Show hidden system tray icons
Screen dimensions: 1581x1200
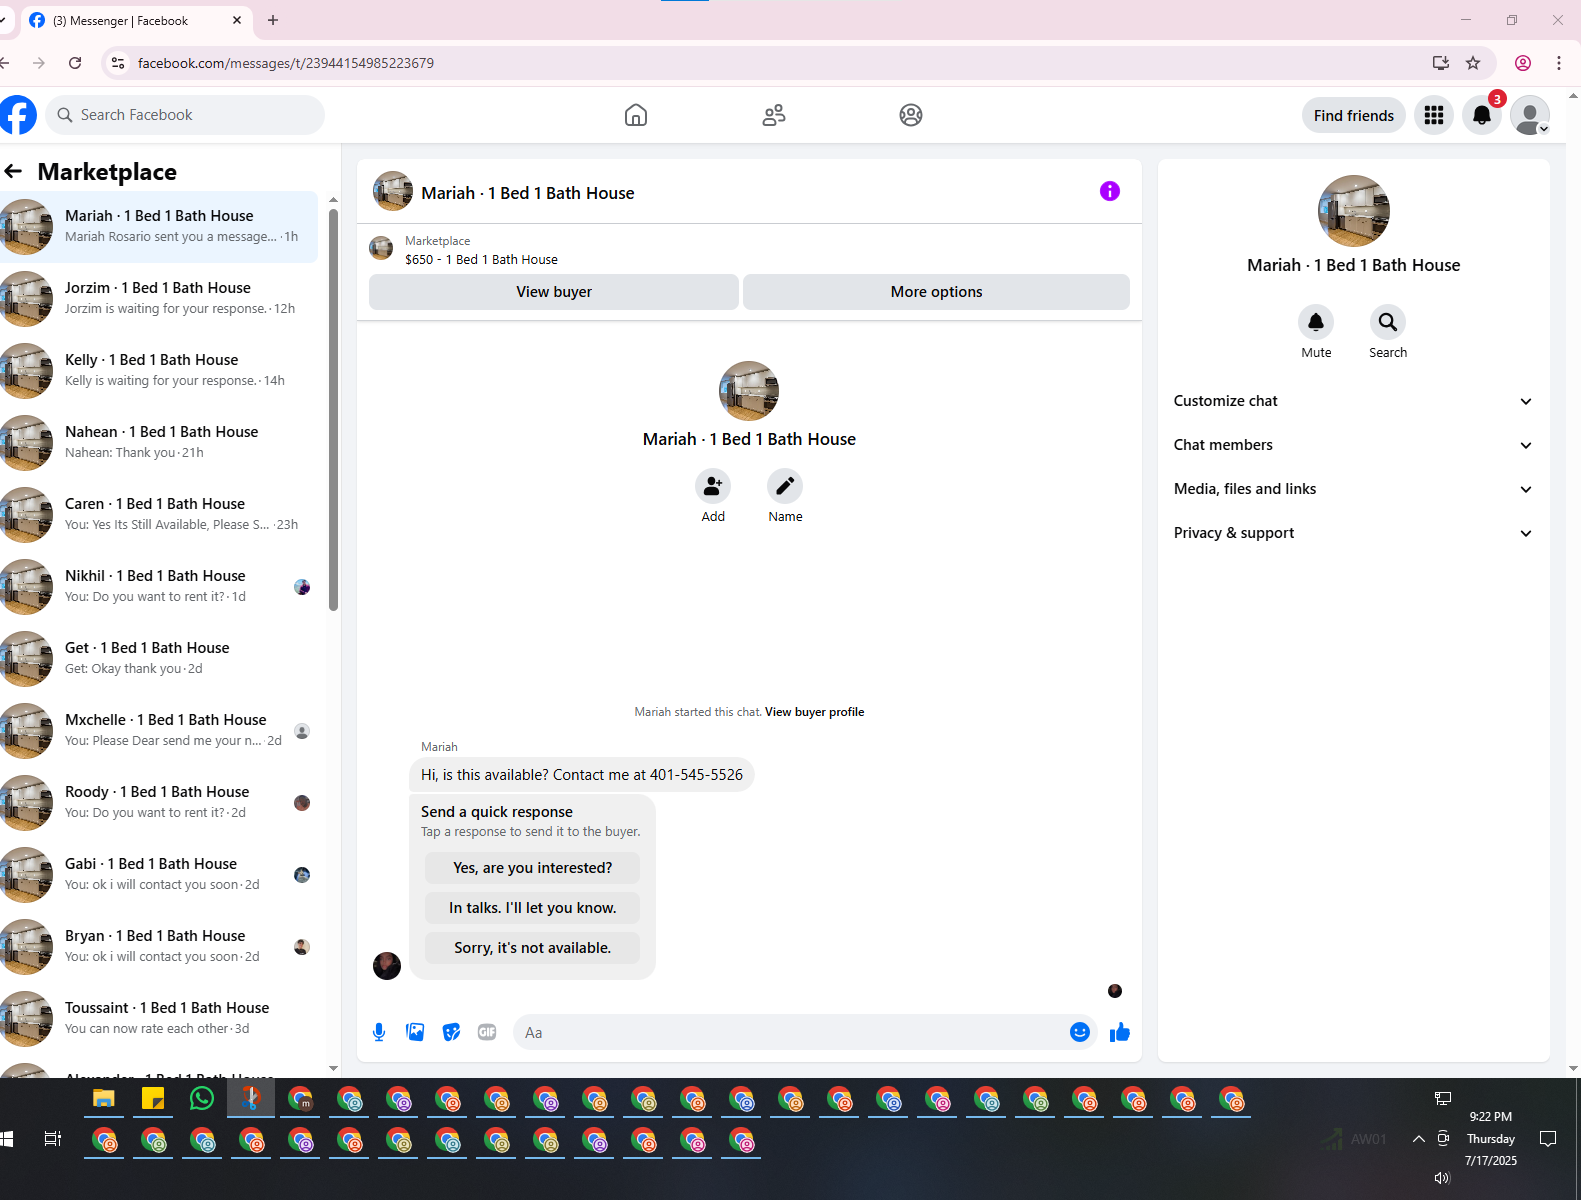coord(1418,1139)
